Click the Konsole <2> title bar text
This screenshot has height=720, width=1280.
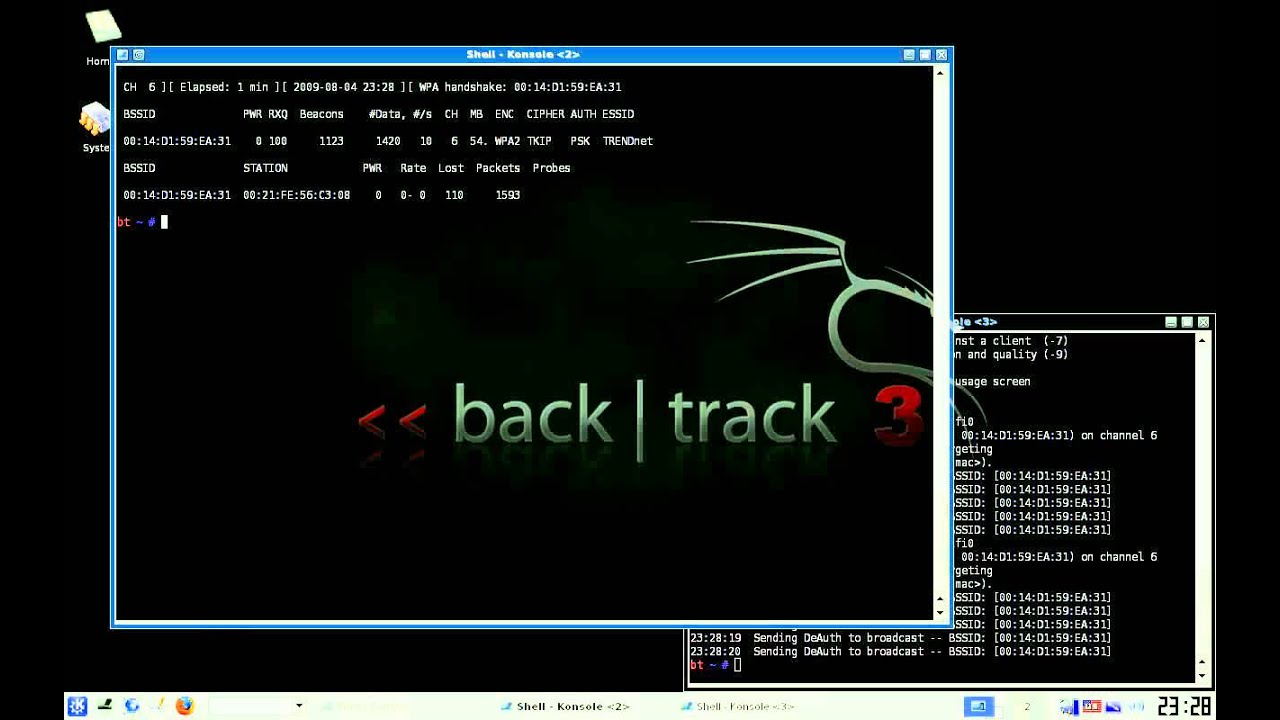pyautogui.click(x=523, y=55)
